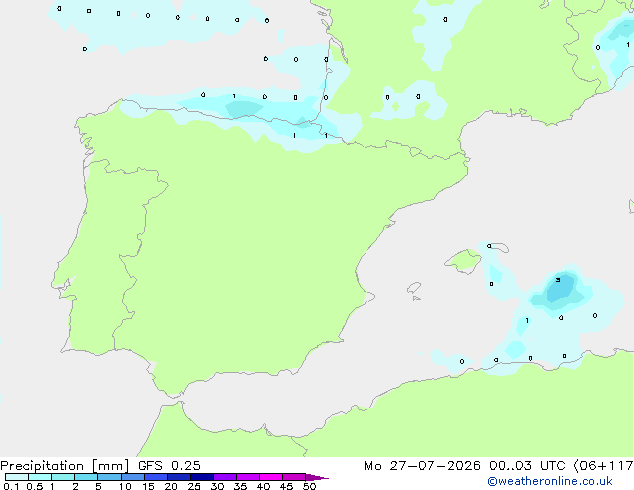Click the "Mo 27-07-2026" forecast date text
The image size is (634, 490).
422,466
